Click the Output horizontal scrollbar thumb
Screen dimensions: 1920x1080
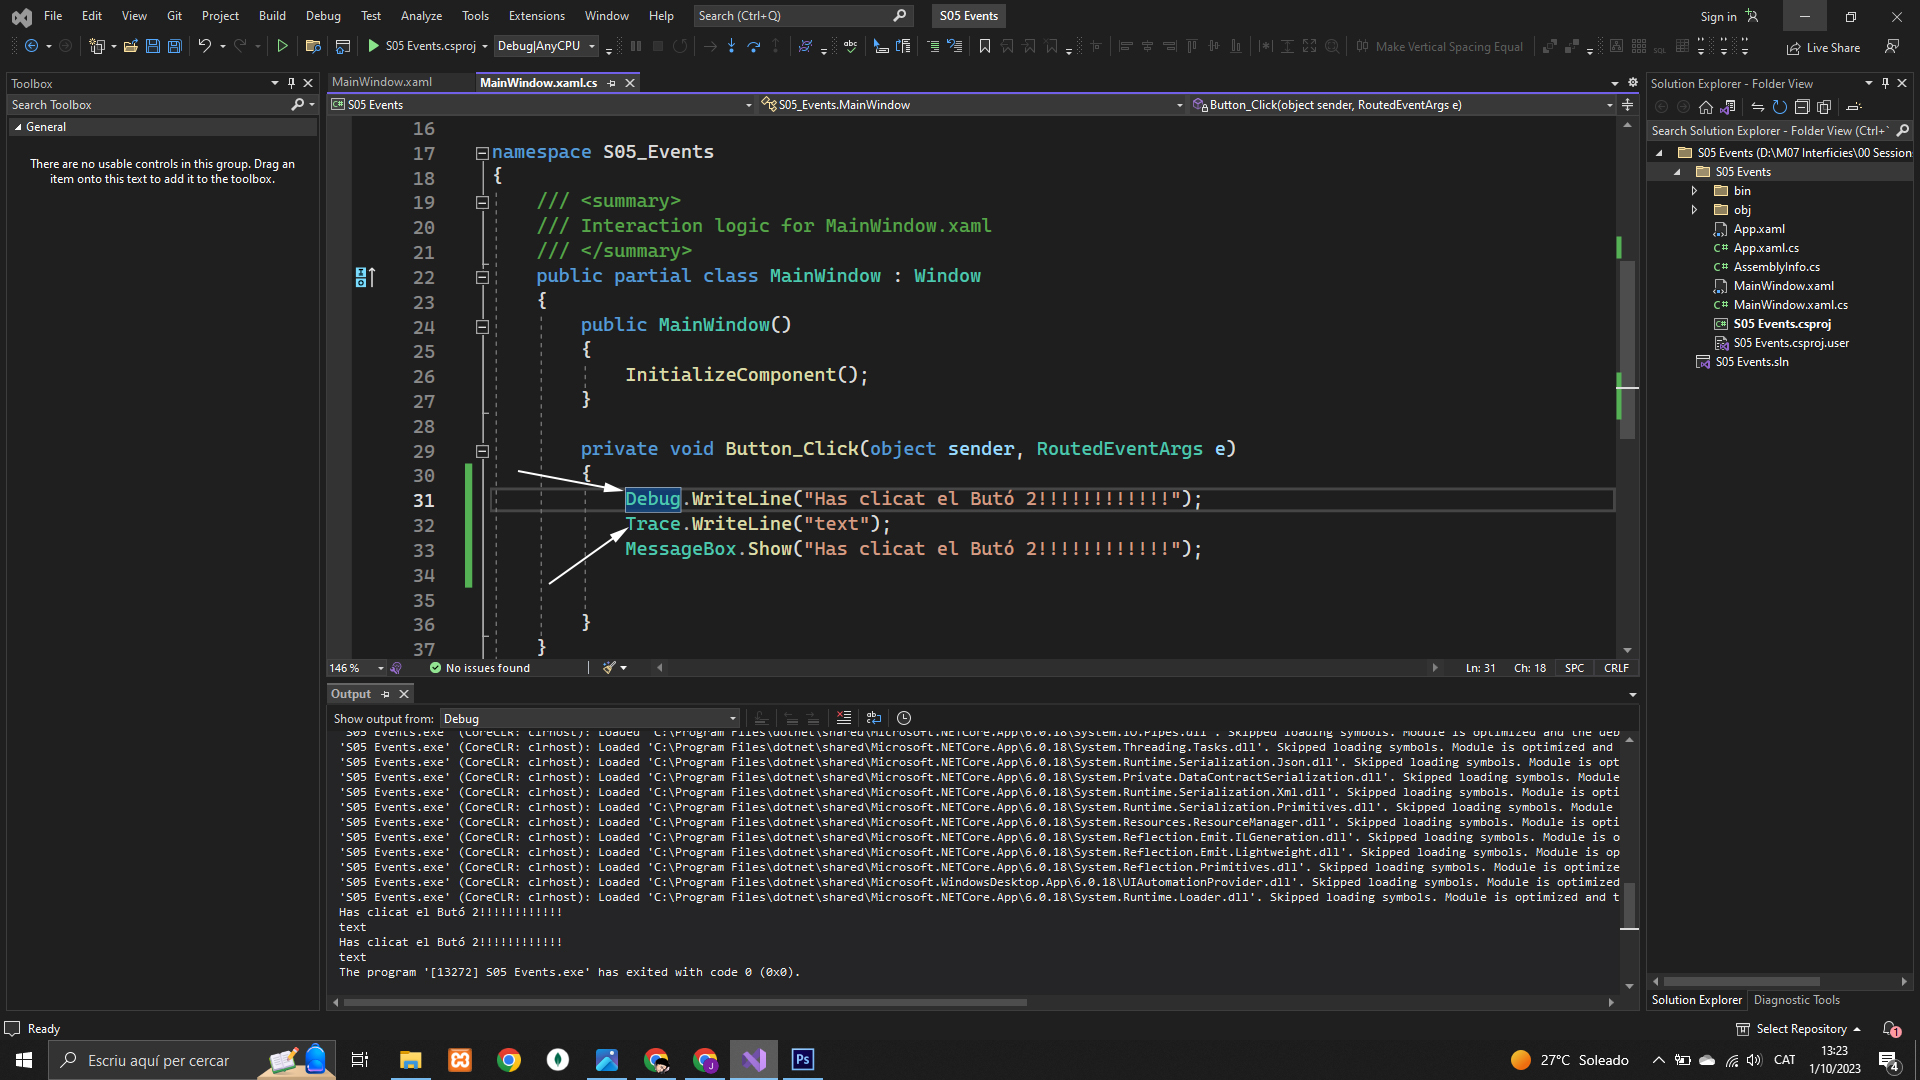684,1002
